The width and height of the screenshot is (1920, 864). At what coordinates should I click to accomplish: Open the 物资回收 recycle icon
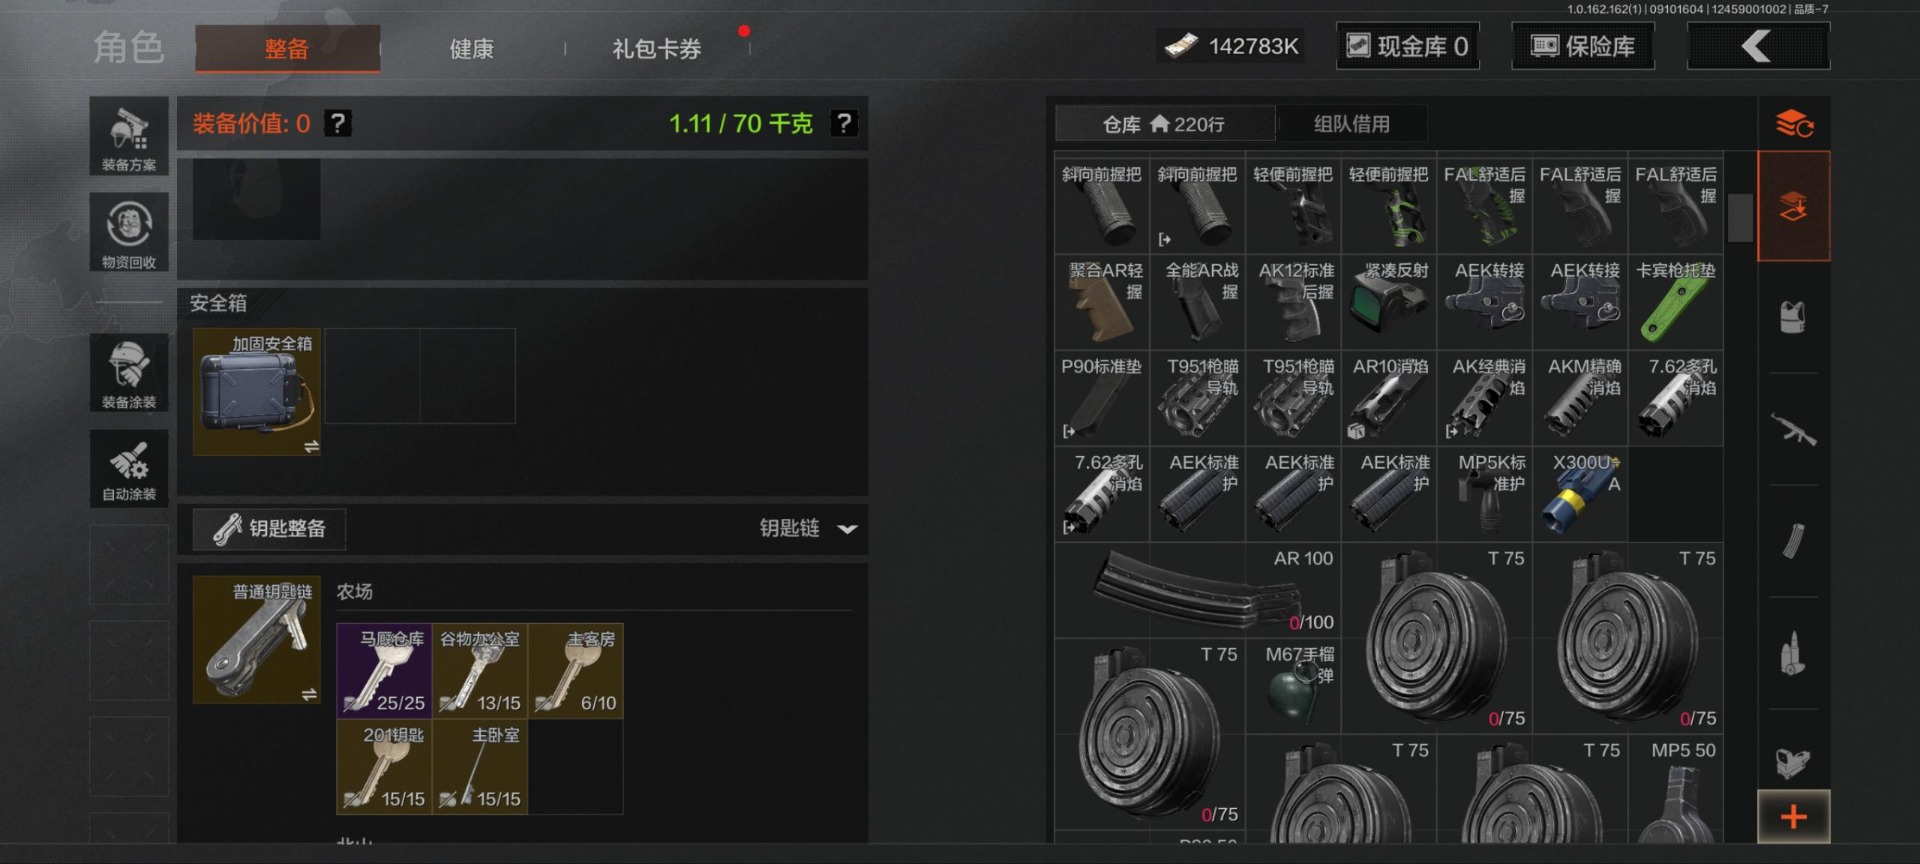[x=129, y=232]
